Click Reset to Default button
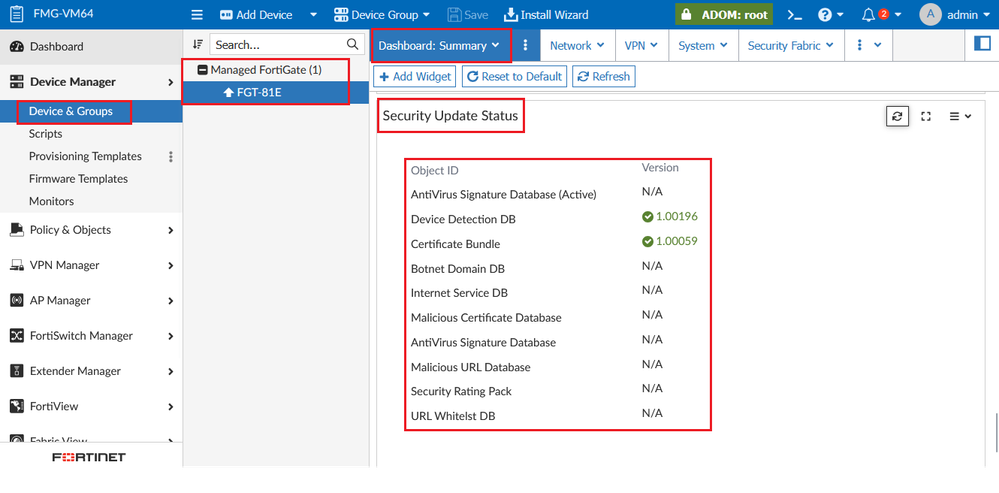This screenshot has width=999, height=493. pyautogui.click(x=514, y=76)
